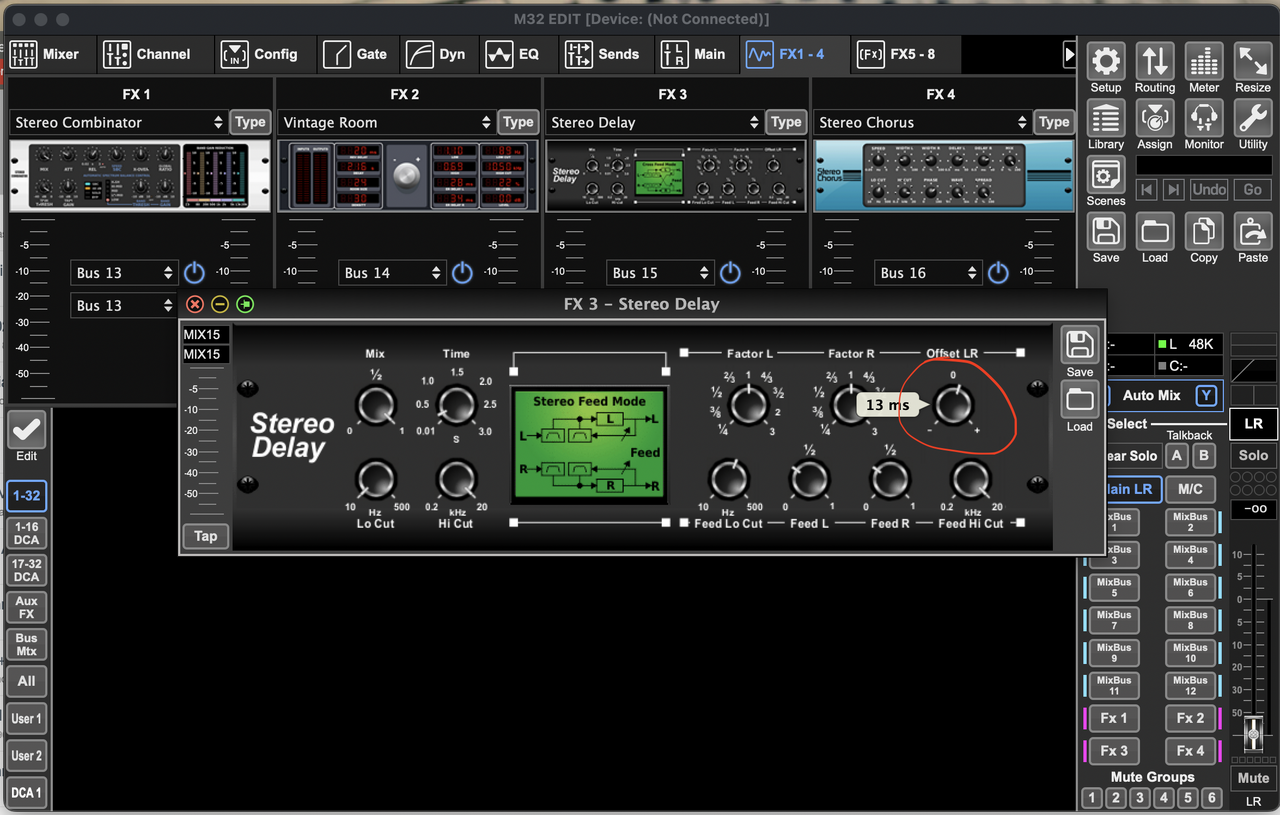The width and height of the screenshot is (1280, 815).
Task: Select the 1-16 DCA layer button
Action: [x=26, y=533]
